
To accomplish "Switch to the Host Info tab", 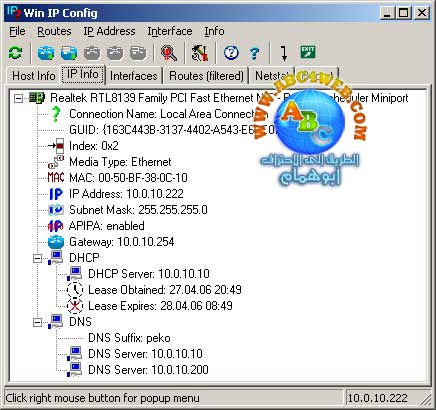I will (x=34, y=76).
